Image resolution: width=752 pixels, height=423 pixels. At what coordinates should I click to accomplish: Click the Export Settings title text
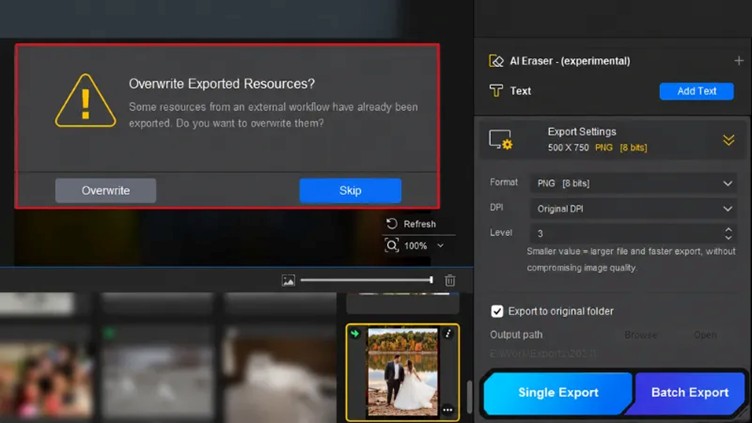582,131
